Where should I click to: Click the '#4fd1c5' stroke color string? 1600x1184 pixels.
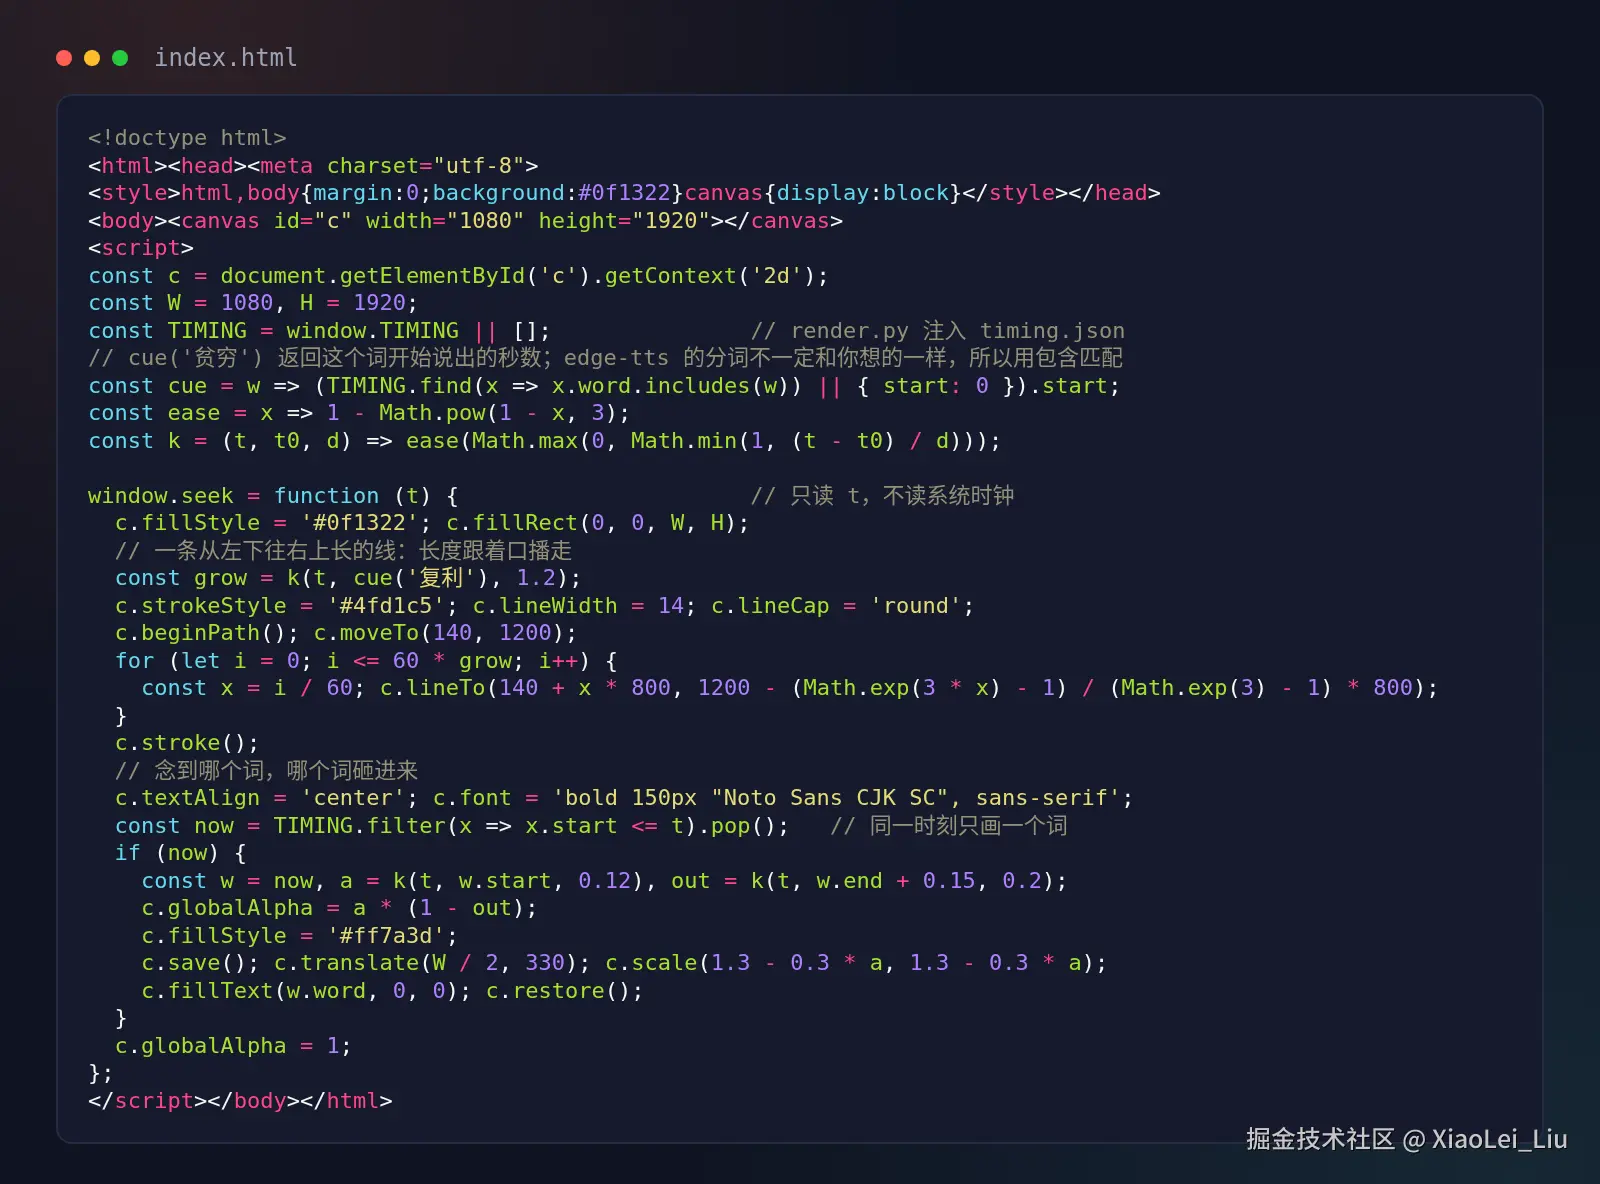pos(385,606)
